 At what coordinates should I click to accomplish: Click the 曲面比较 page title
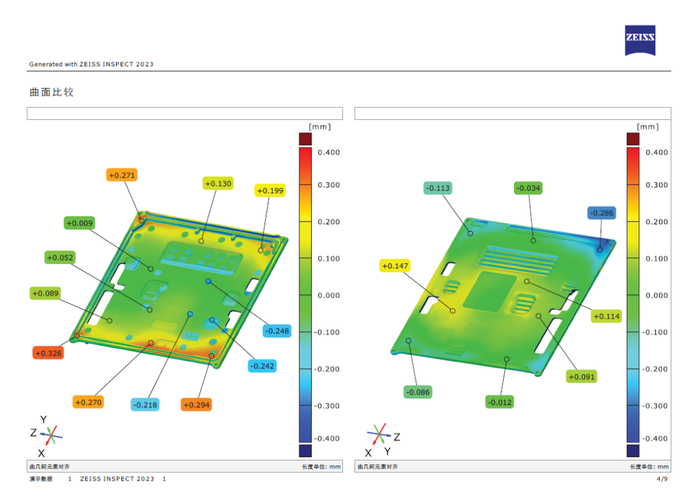[52, 93]
